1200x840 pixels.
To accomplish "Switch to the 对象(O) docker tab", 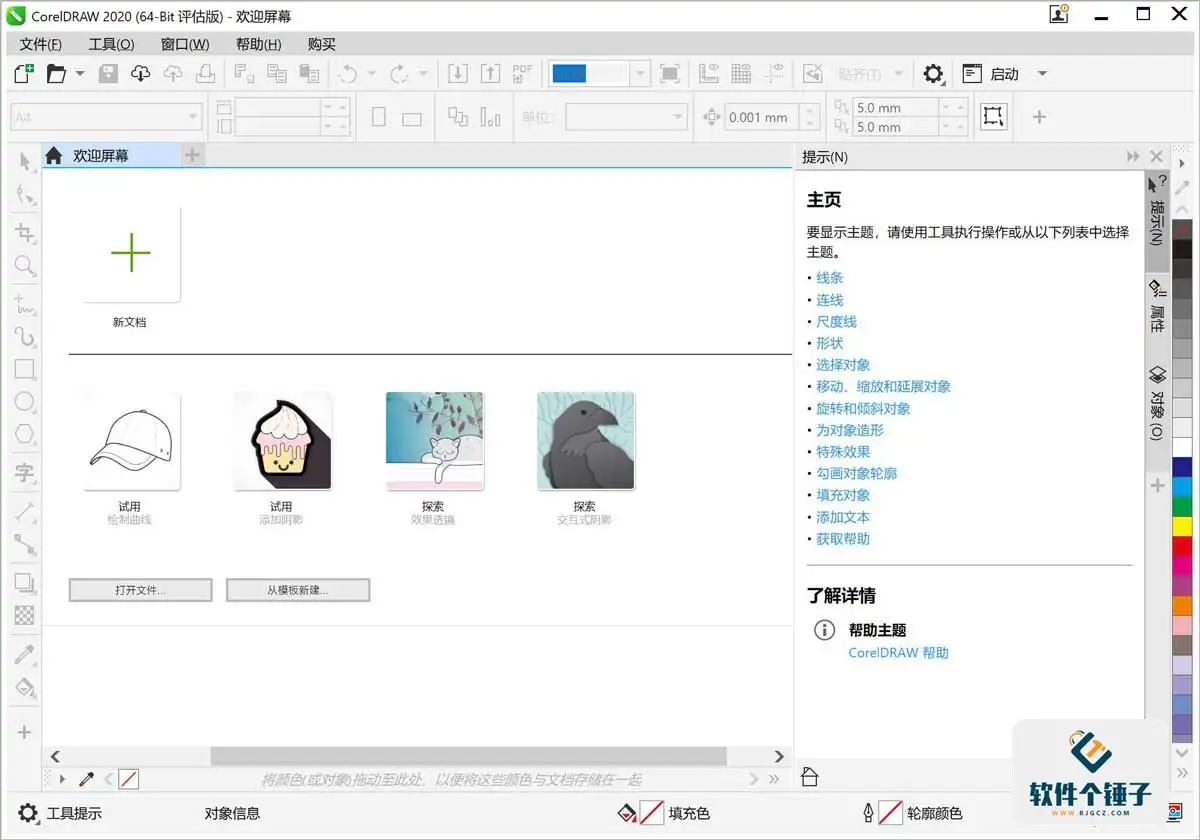I will point(1157,403).
